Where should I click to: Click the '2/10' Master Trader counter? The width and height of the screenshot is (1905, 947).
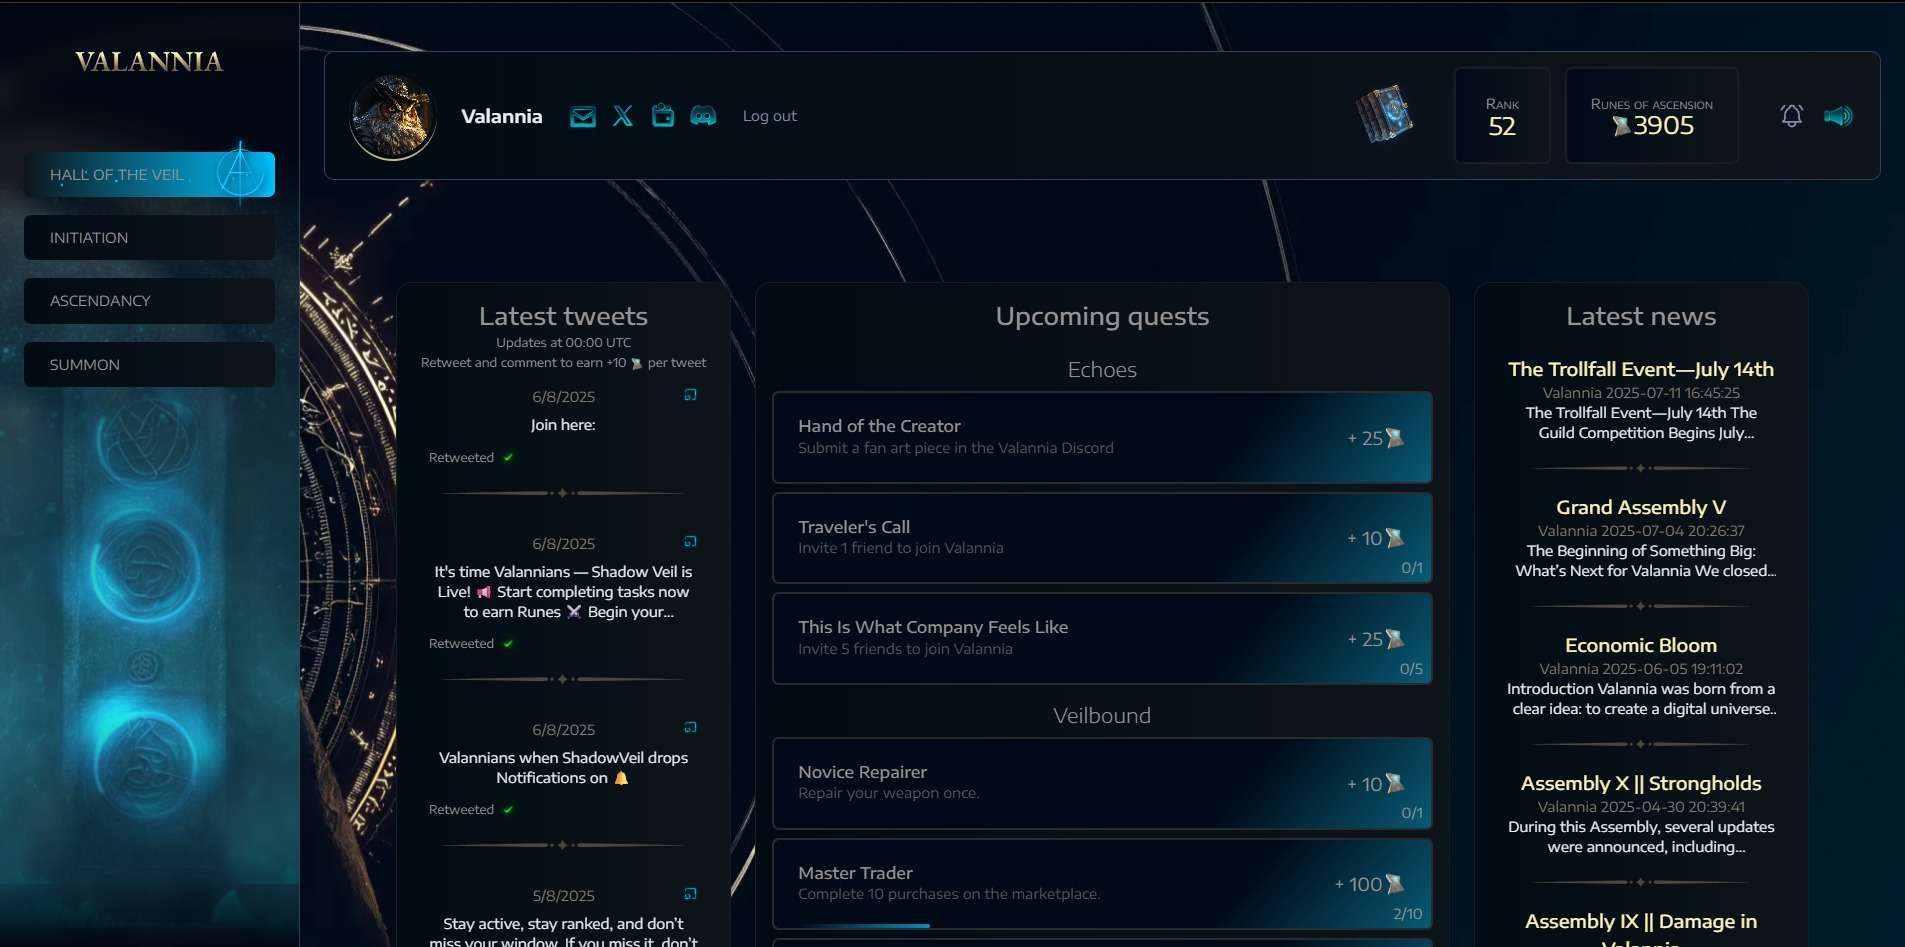coord(1408,914)
